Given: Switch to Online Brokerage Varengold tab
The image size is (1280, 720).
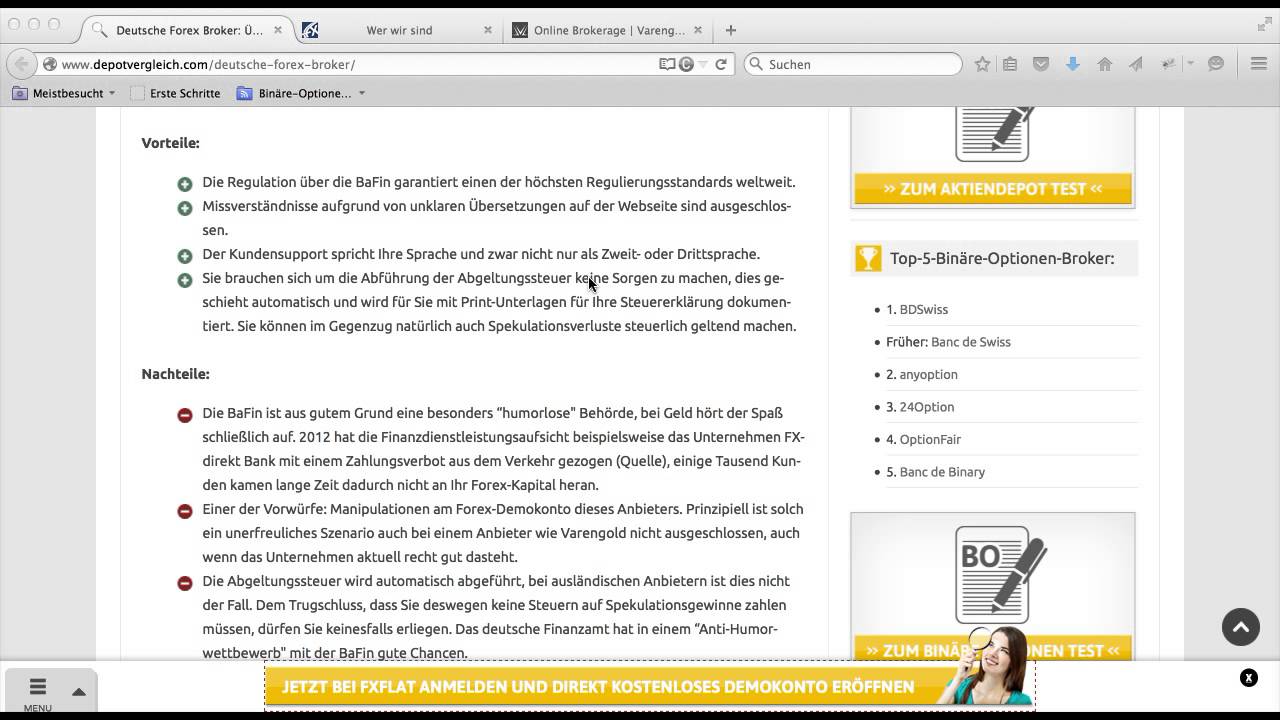Looking at the screenshot, I should [609, 30].
